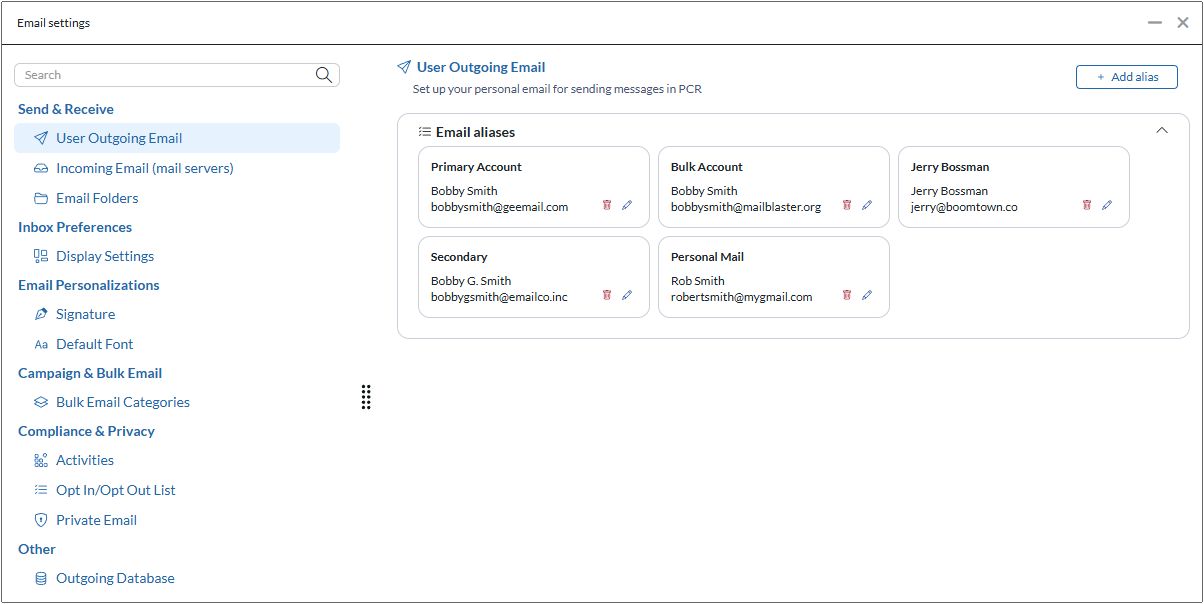Click the Aa Default Font icon
Viewport: 1204px width, 604px height.
coord(40,343)
